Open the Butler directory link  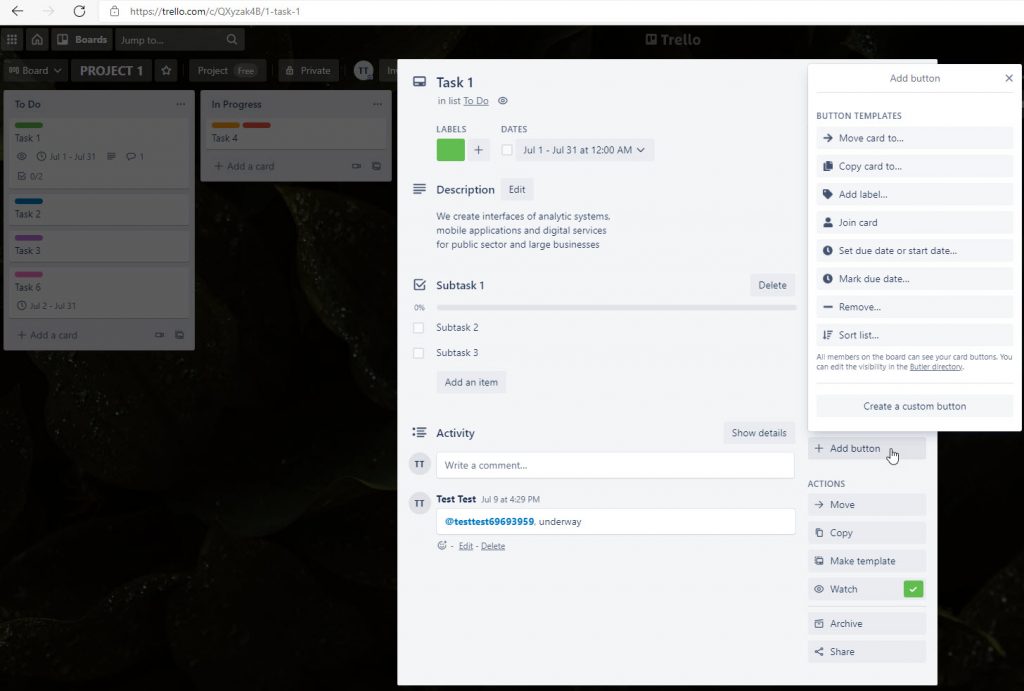[x=935, y=367]
